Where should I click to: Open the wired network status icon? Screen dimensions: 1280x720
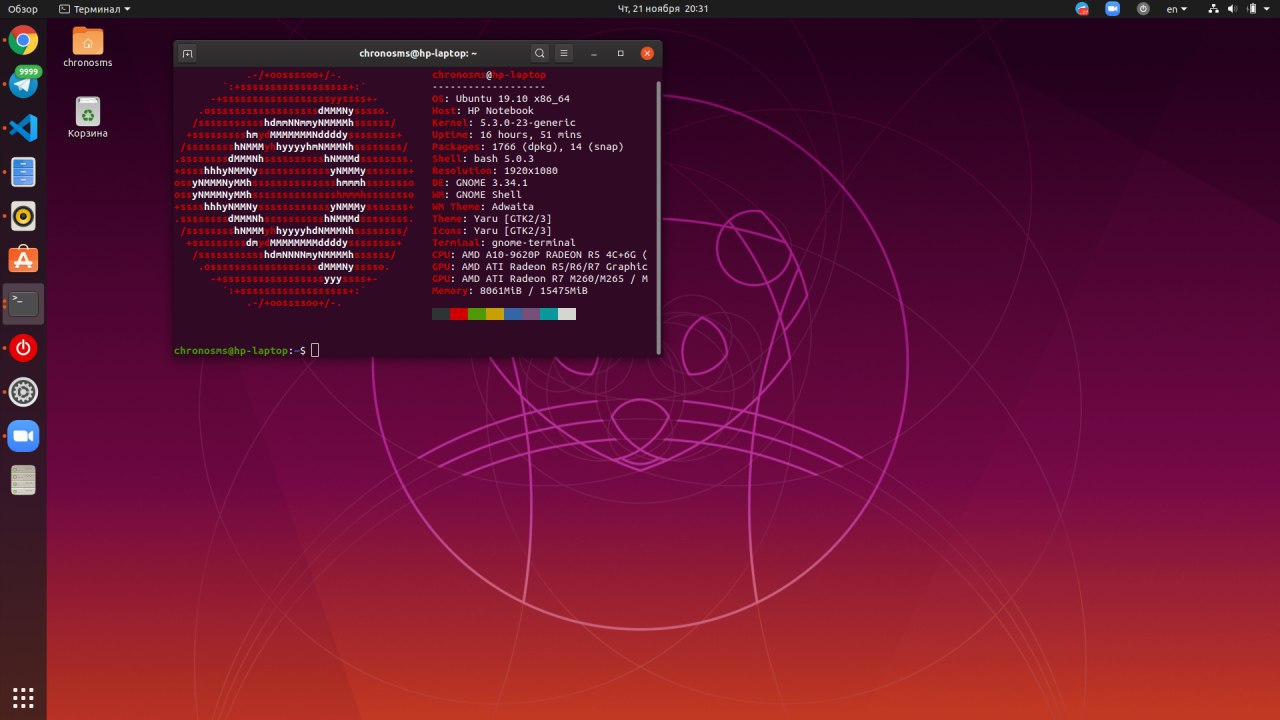coord(1214,8)
